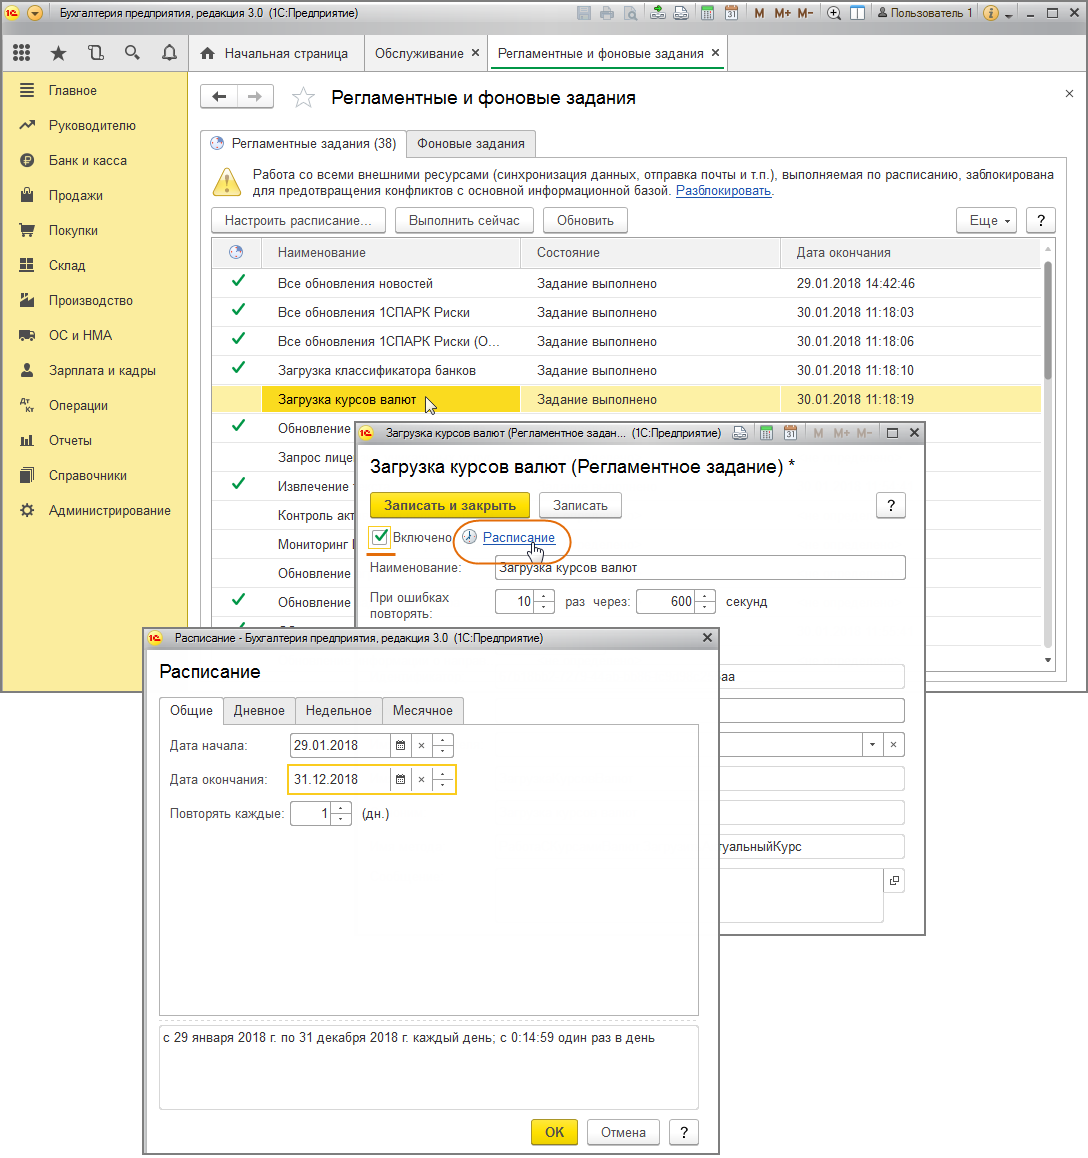Switch to the Дневное tab
The image size is (1088, 1158).
pos(259,710)
